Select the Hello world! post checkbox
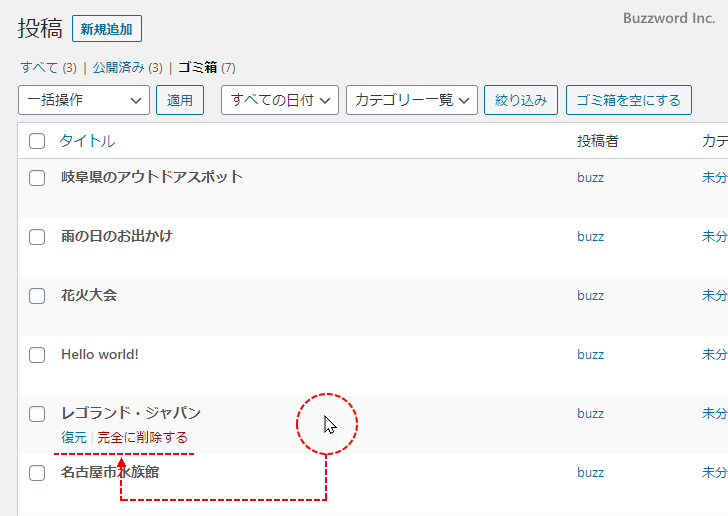 pos(37,355)
